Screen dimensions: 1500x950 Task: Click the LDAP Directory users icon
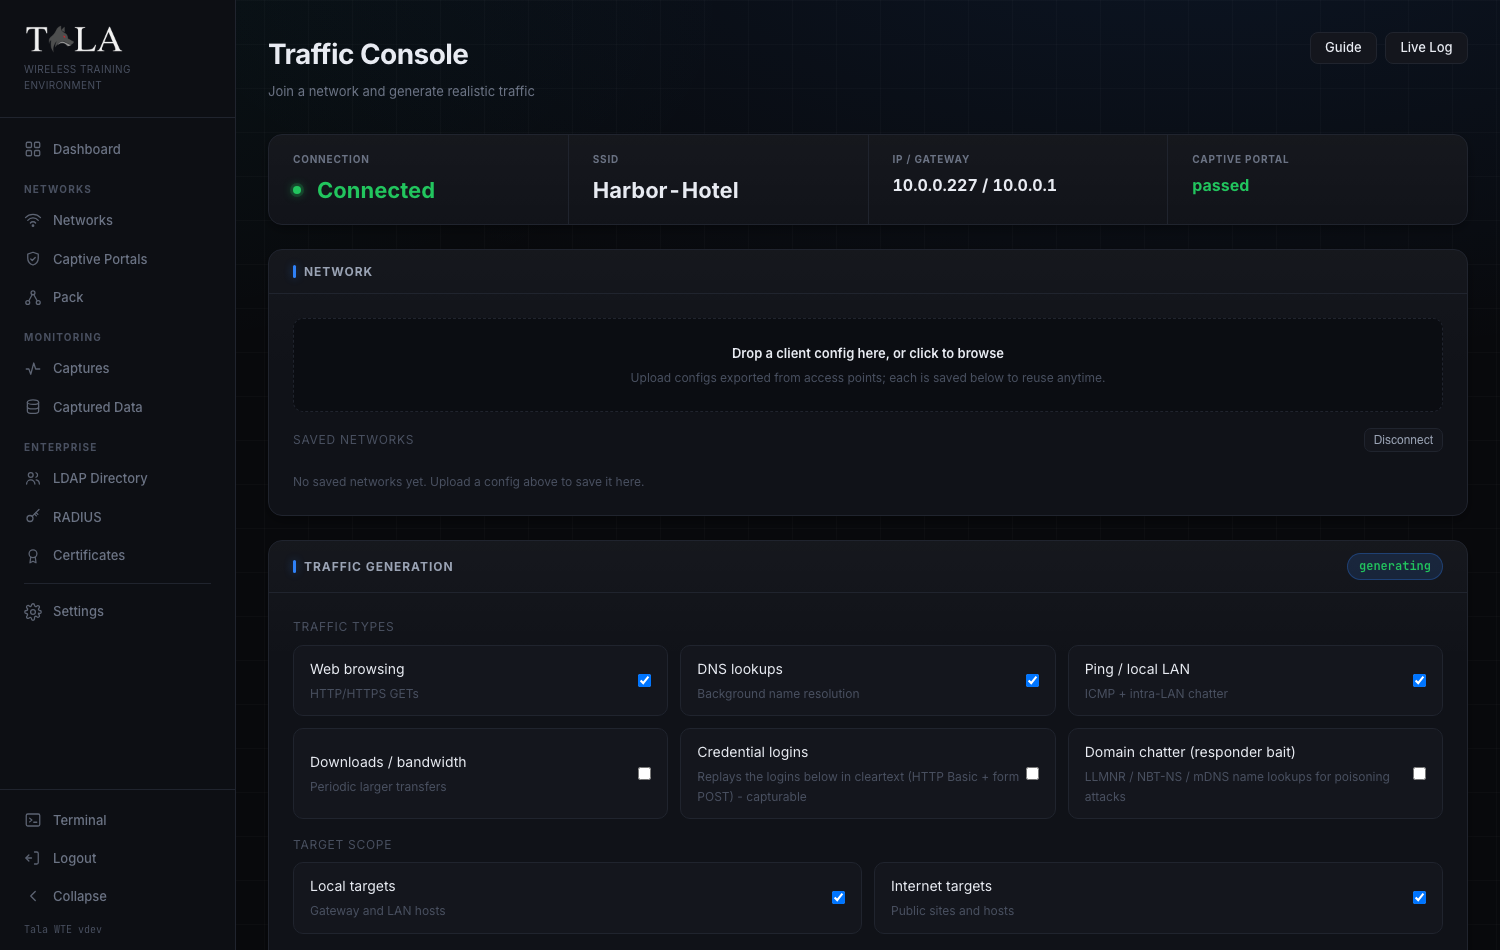[x=33, y=478]
